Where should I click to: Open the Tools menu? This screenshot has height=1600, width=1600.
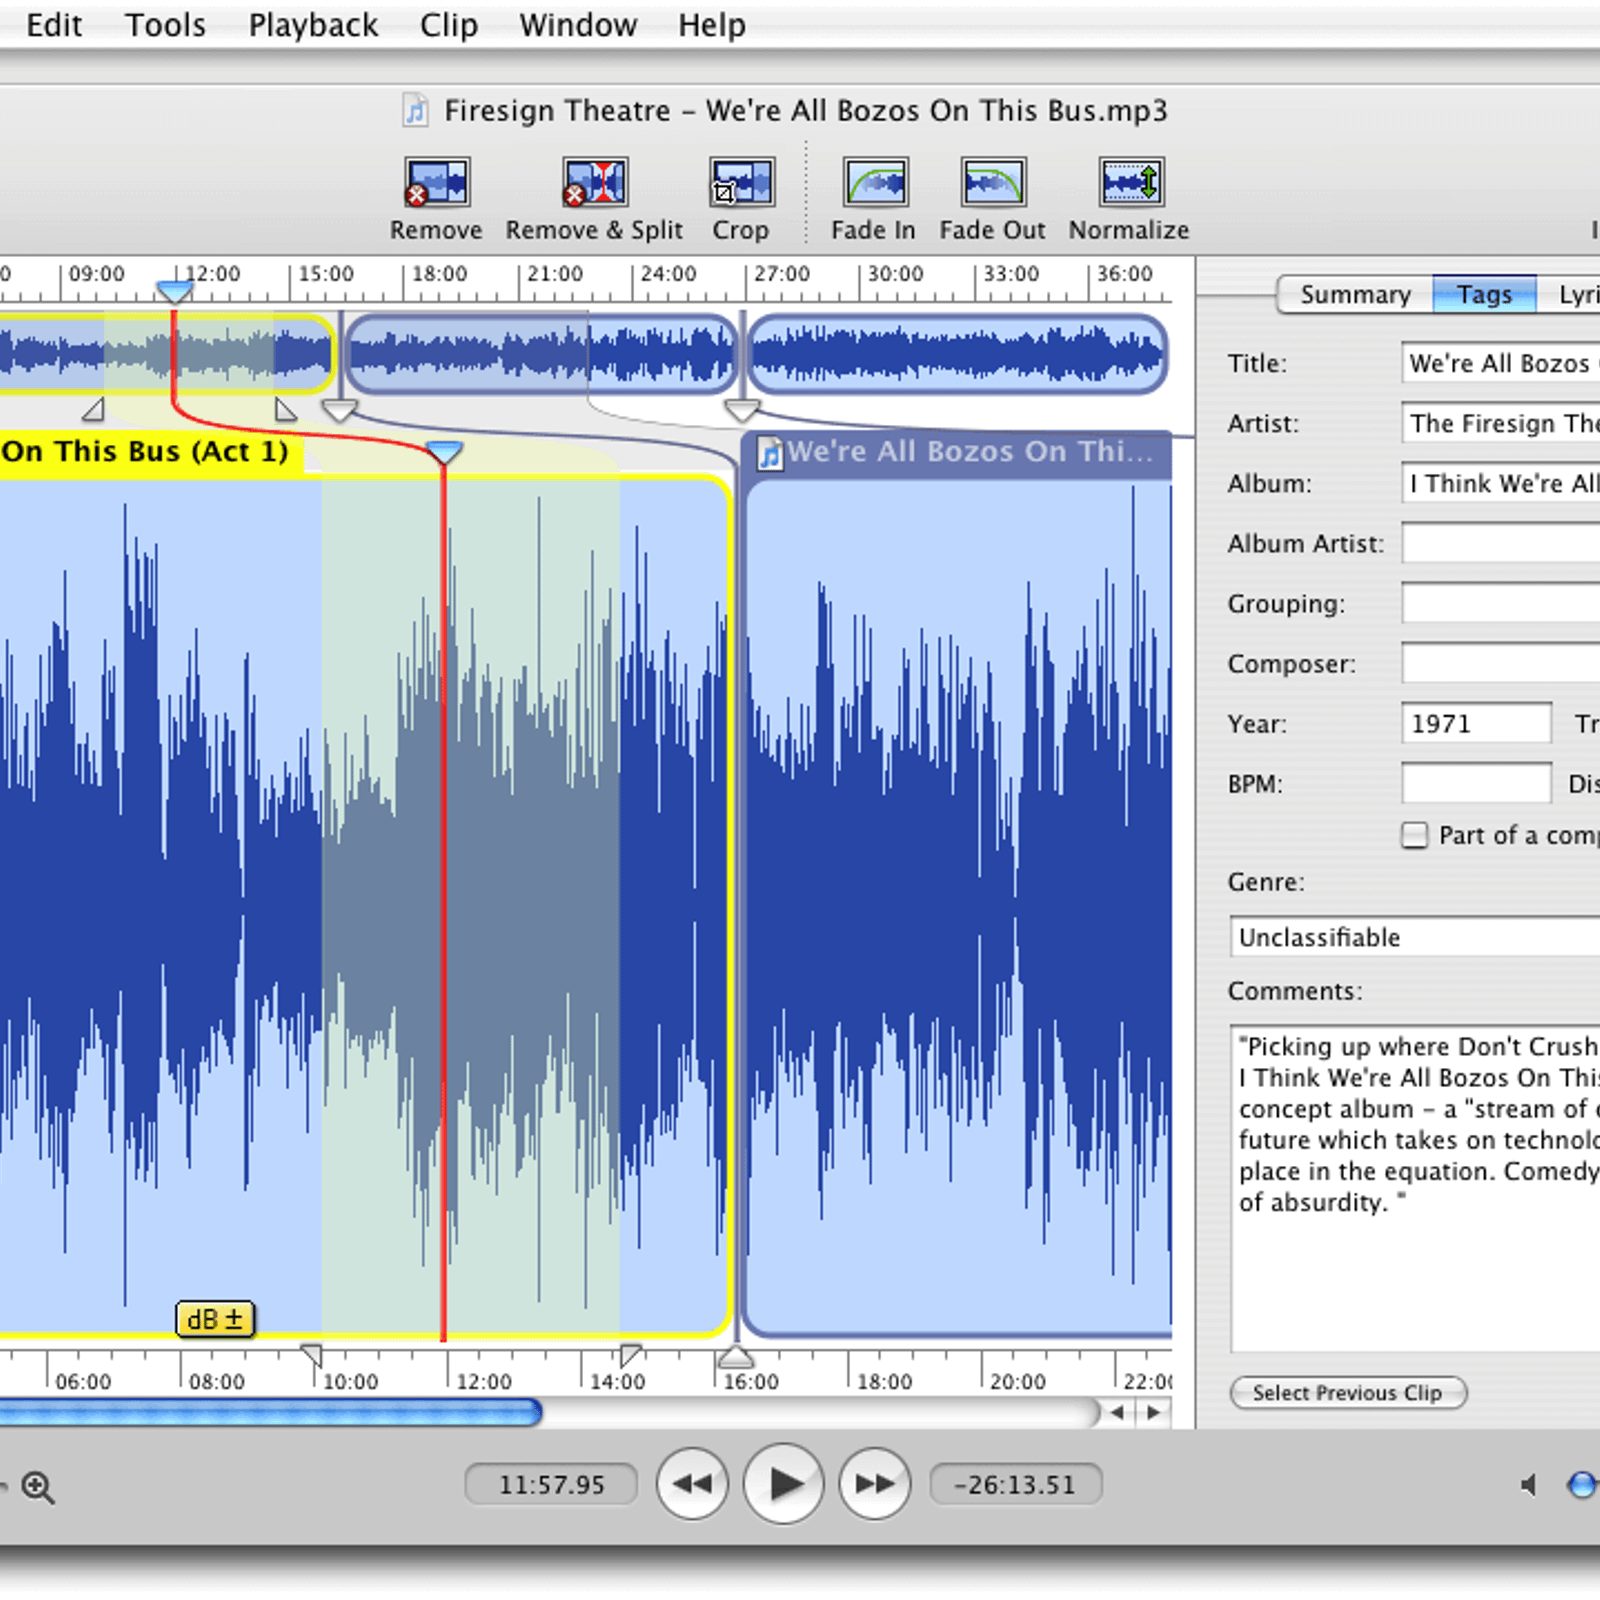165,25
